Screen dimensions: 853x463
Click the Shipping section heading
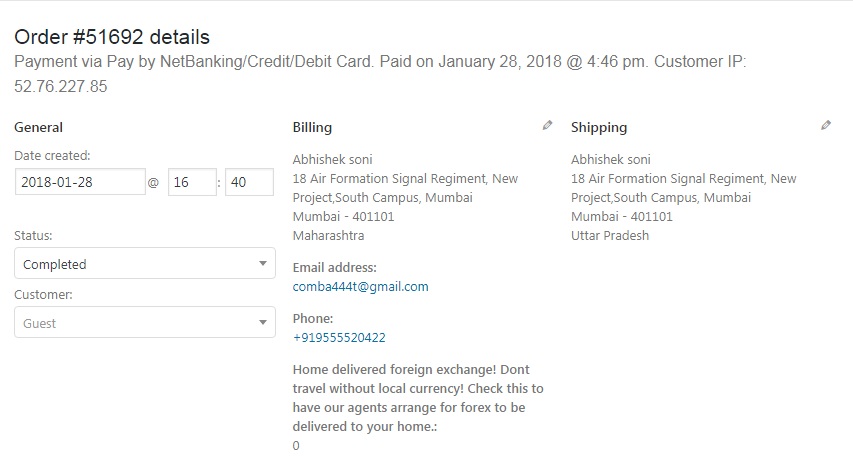[599, 127]
